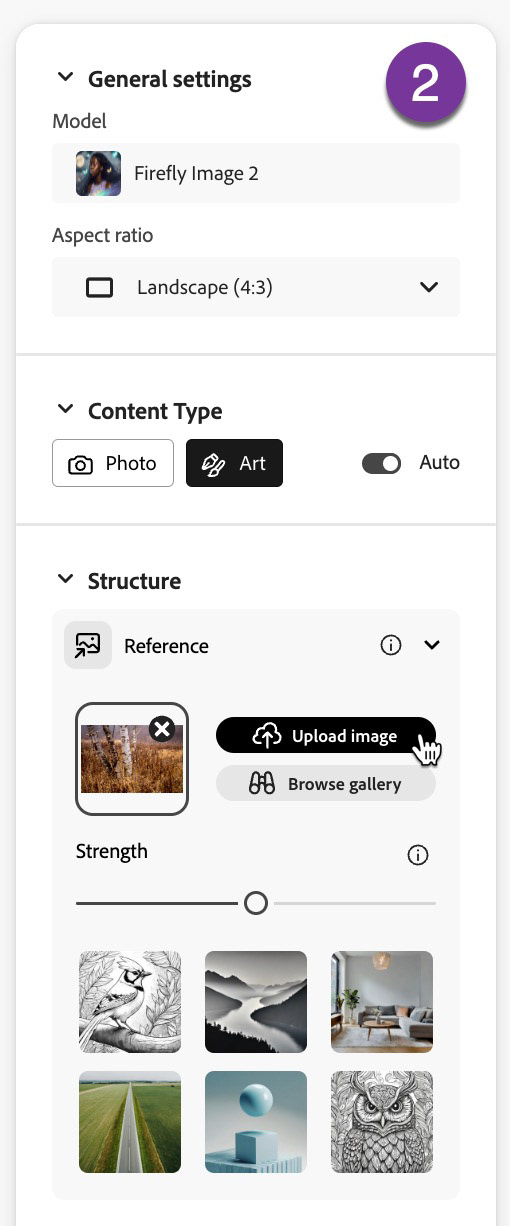Click the Browse gallery button

pos(326,784)
